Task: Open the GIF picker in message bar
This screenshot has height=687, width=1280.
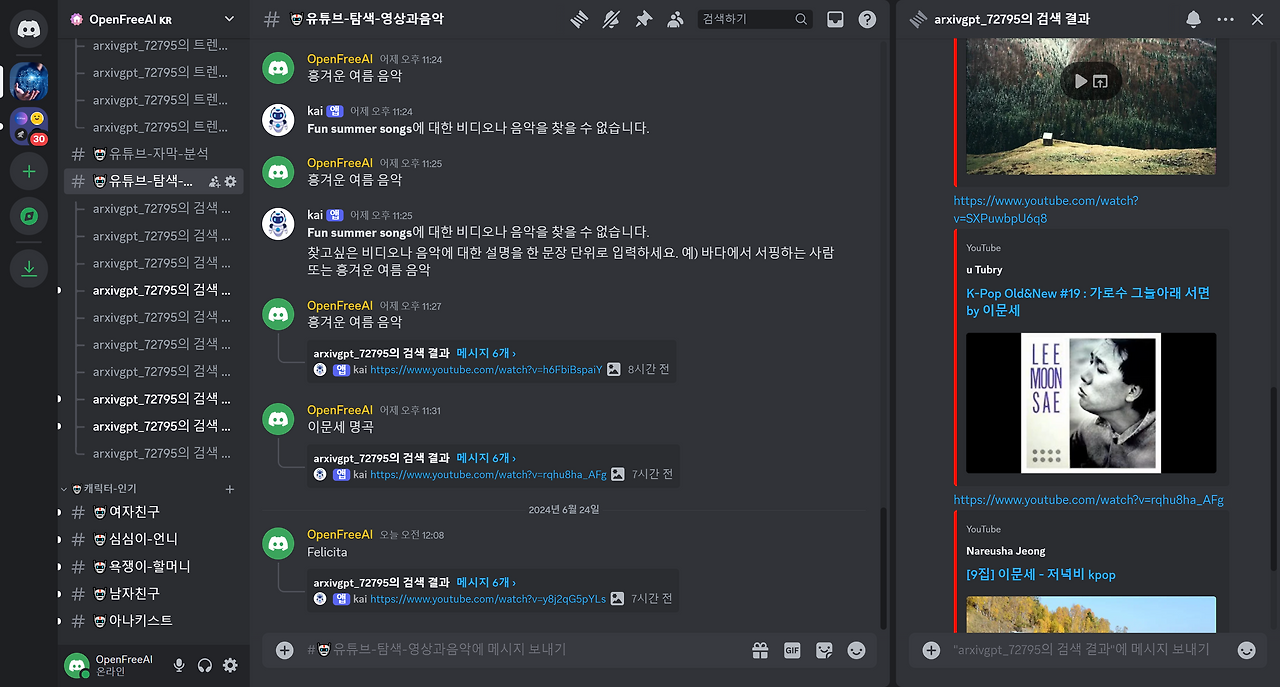Action: coord(792,650)
